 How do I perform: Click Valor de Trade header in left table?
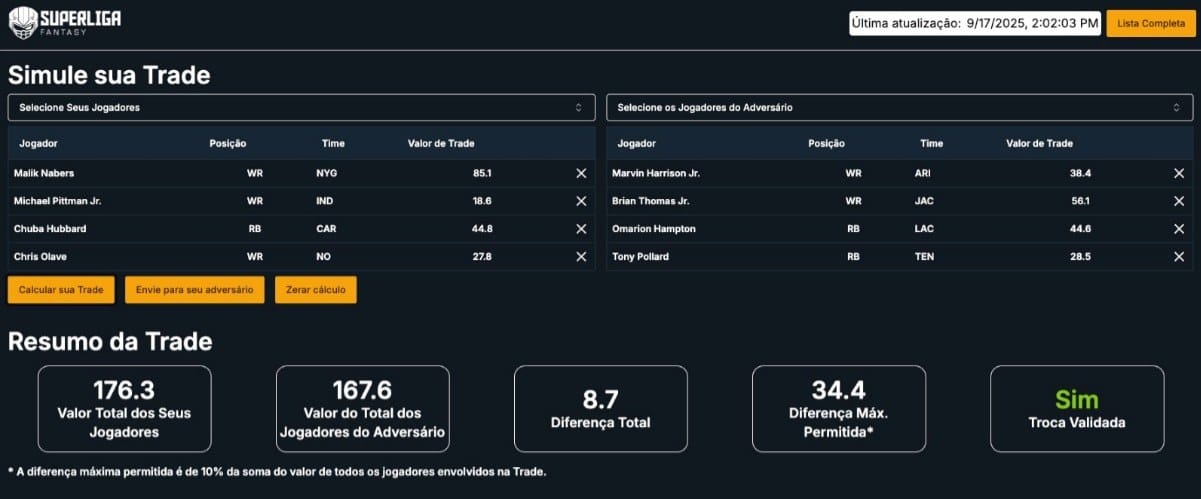(x=441, y=143)
